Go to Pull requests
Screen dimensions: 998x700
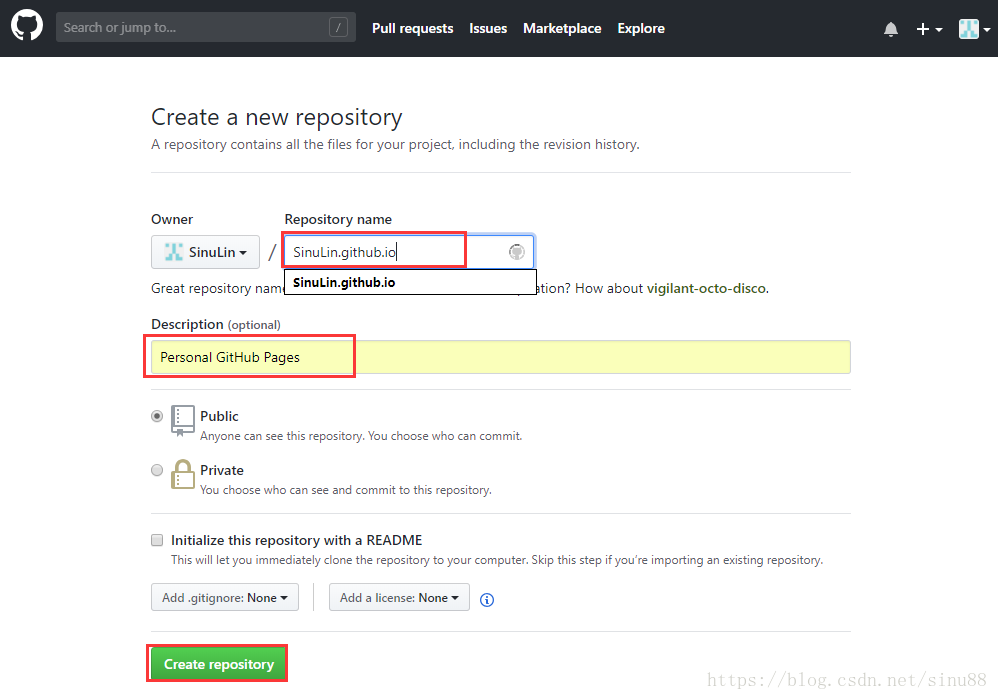tap(412, 29)
